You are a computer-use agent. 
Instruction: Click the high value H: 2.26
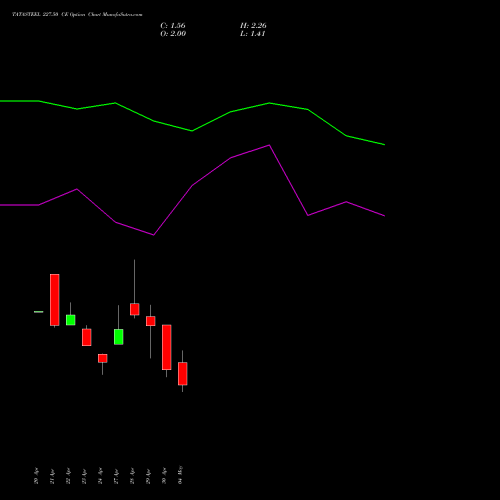point(253,26)
